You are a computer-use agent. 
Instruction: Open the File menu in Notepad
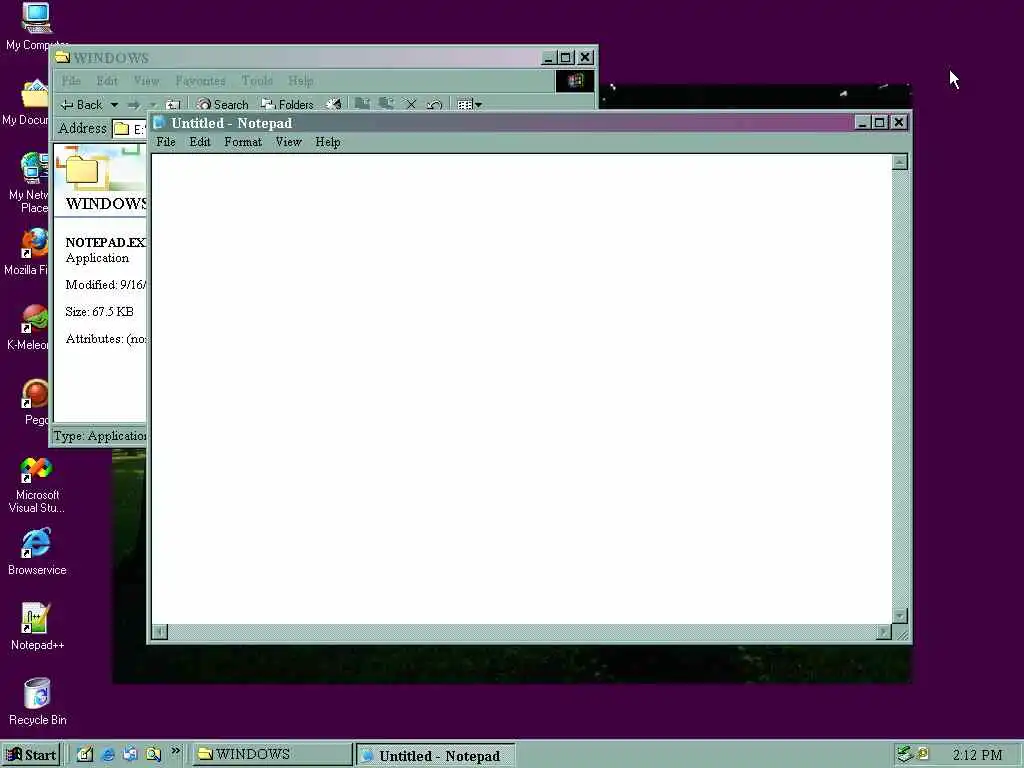[166, 142]
